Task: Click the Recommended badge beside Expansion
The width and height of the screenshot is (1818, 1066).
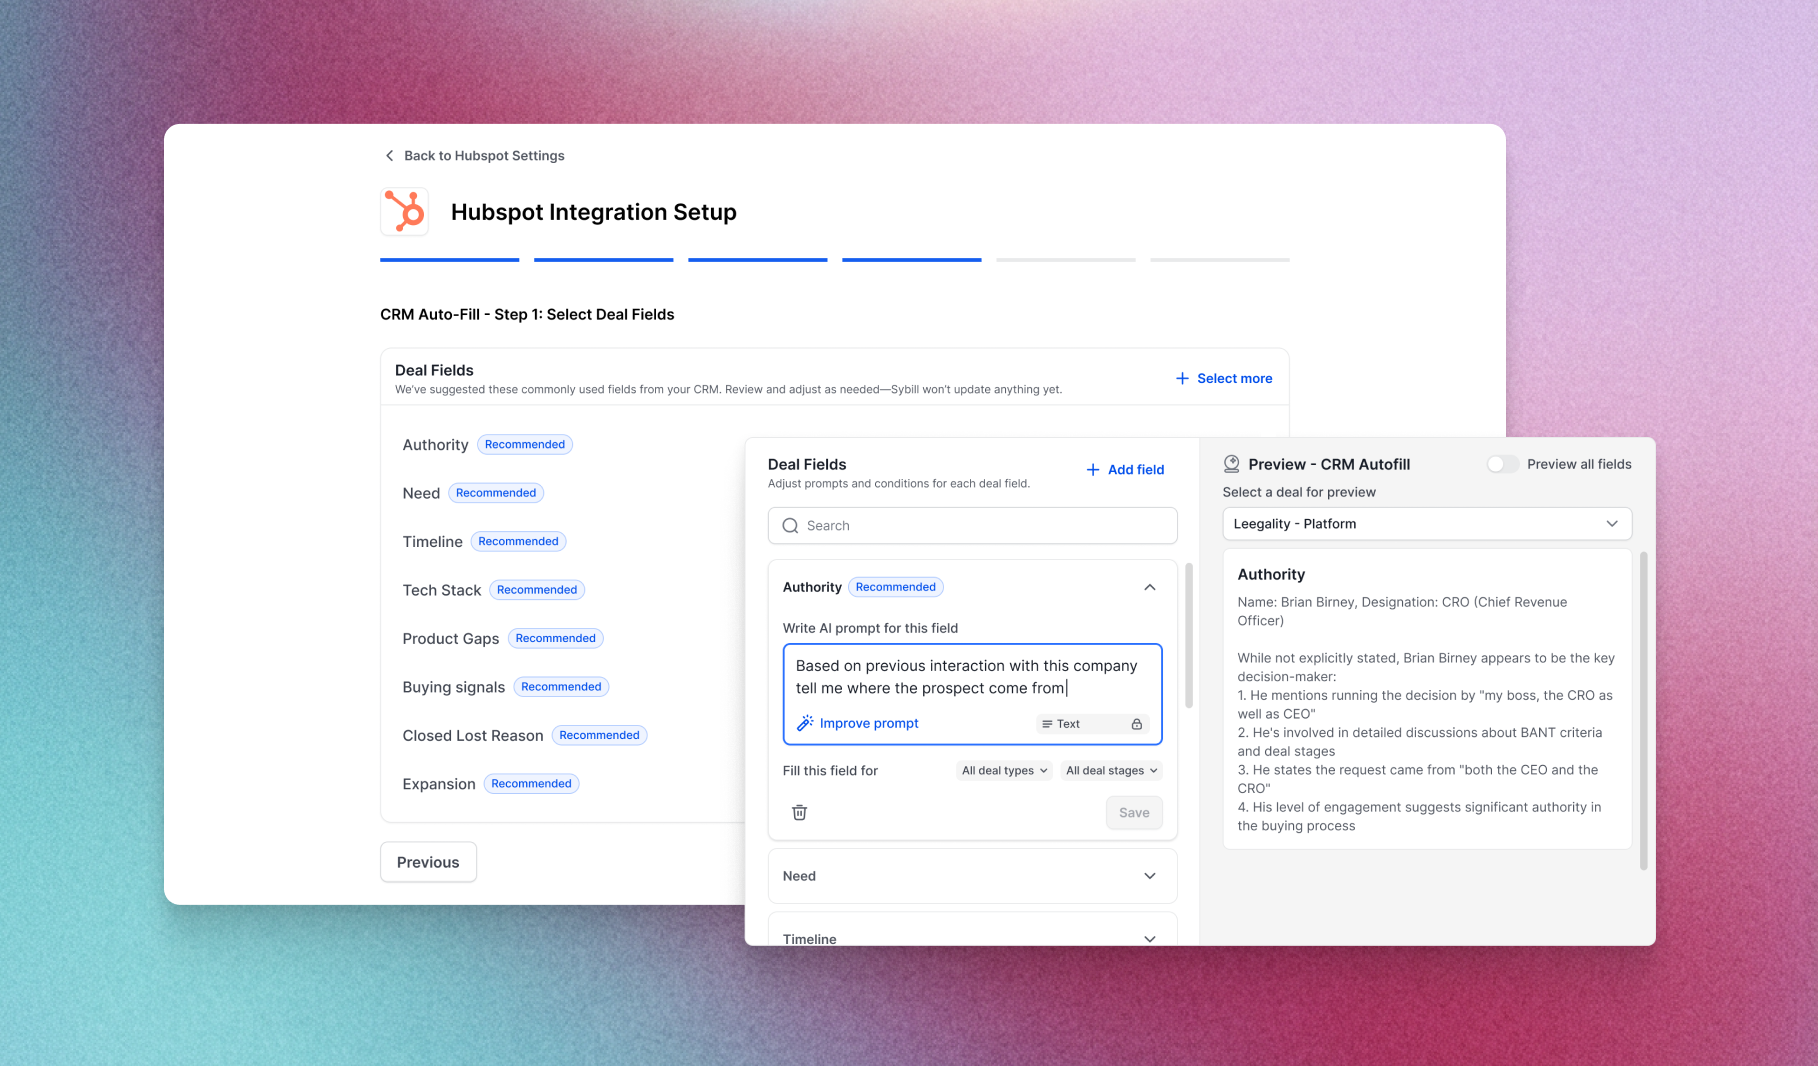Action: (x=531, y=784)
